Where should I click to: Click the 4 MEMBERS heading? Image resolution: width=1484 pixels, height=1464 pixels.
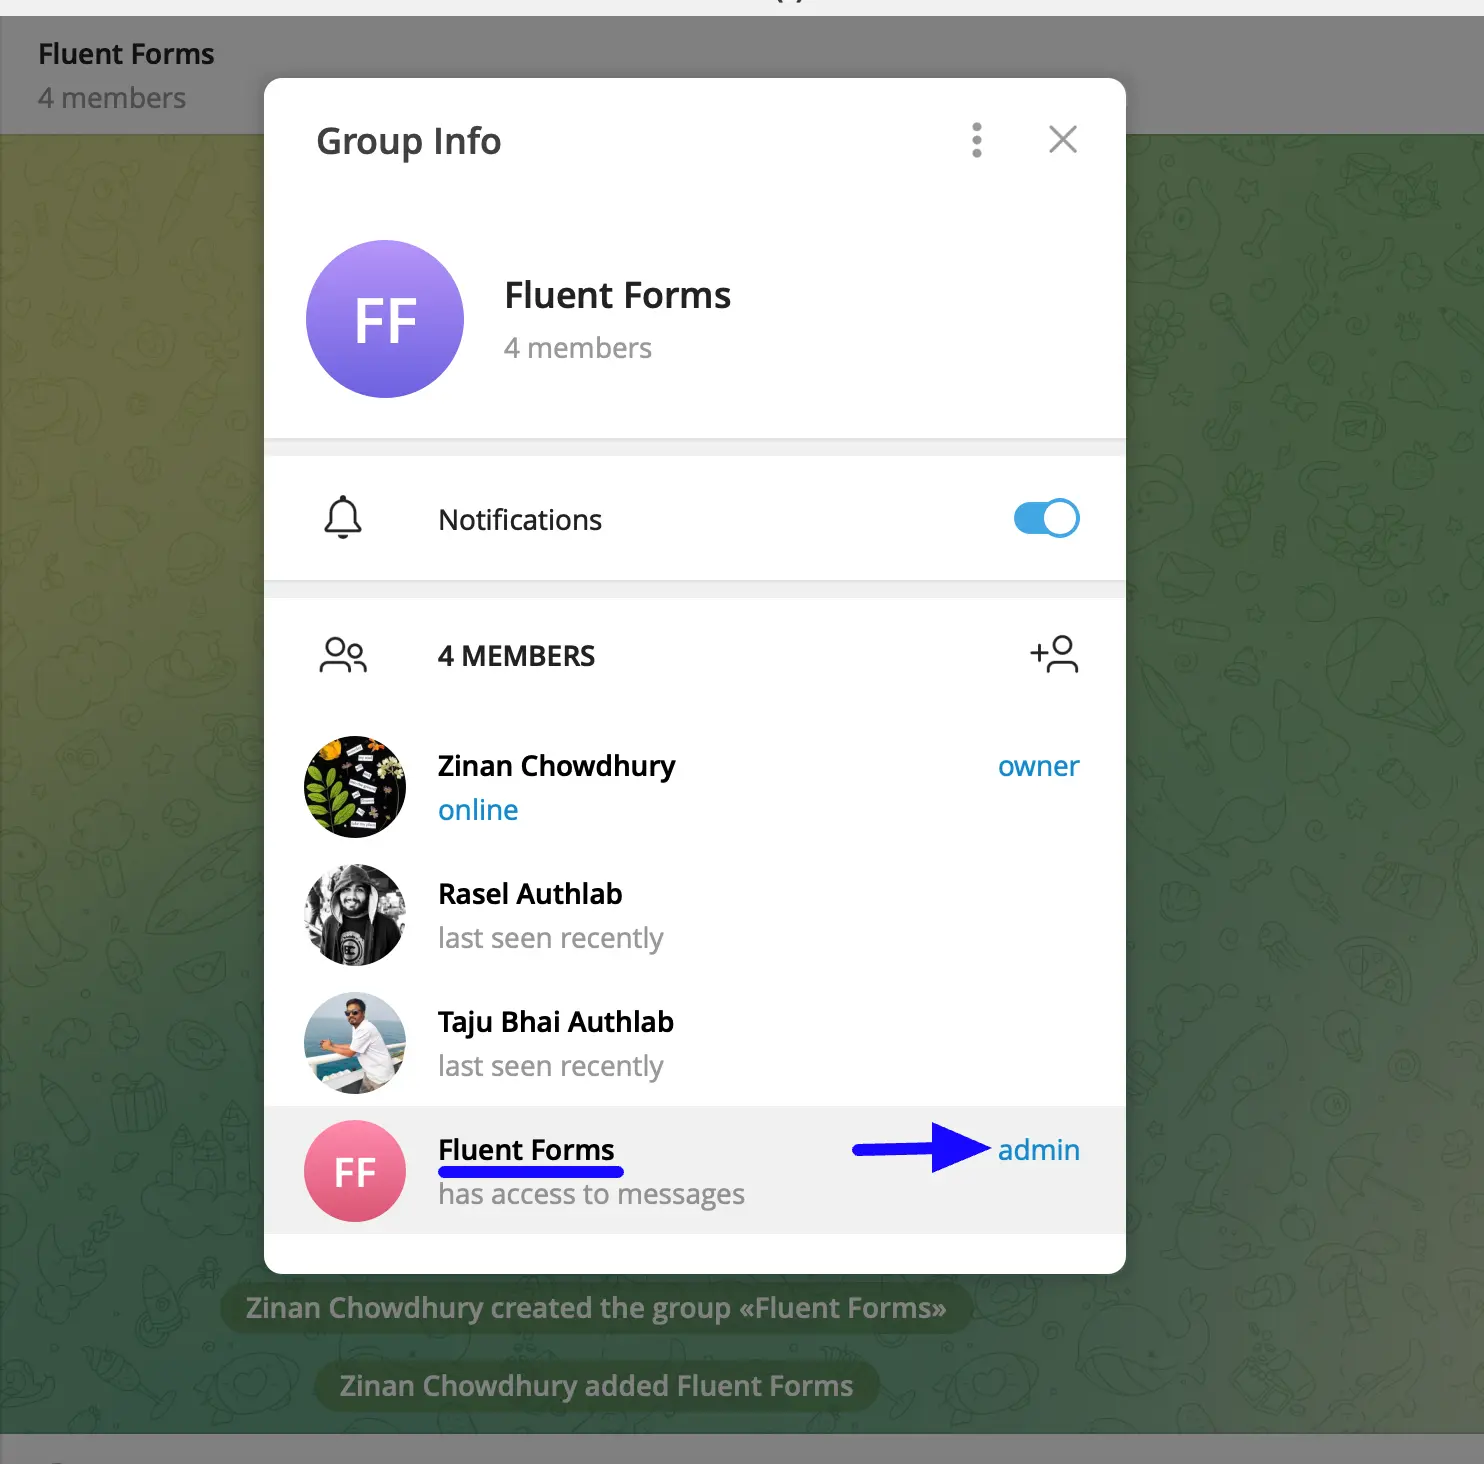click(x=516, y=656)
